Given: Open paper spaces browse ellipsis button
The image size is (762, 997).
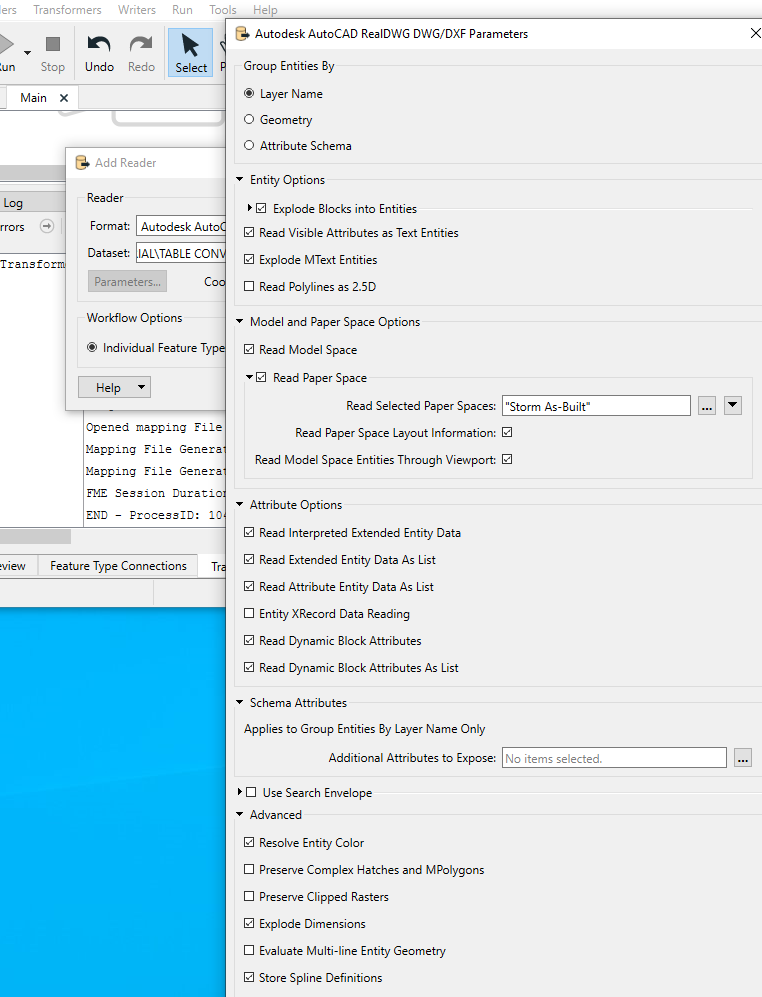Looking at the screenshot, I should point(707,406).
